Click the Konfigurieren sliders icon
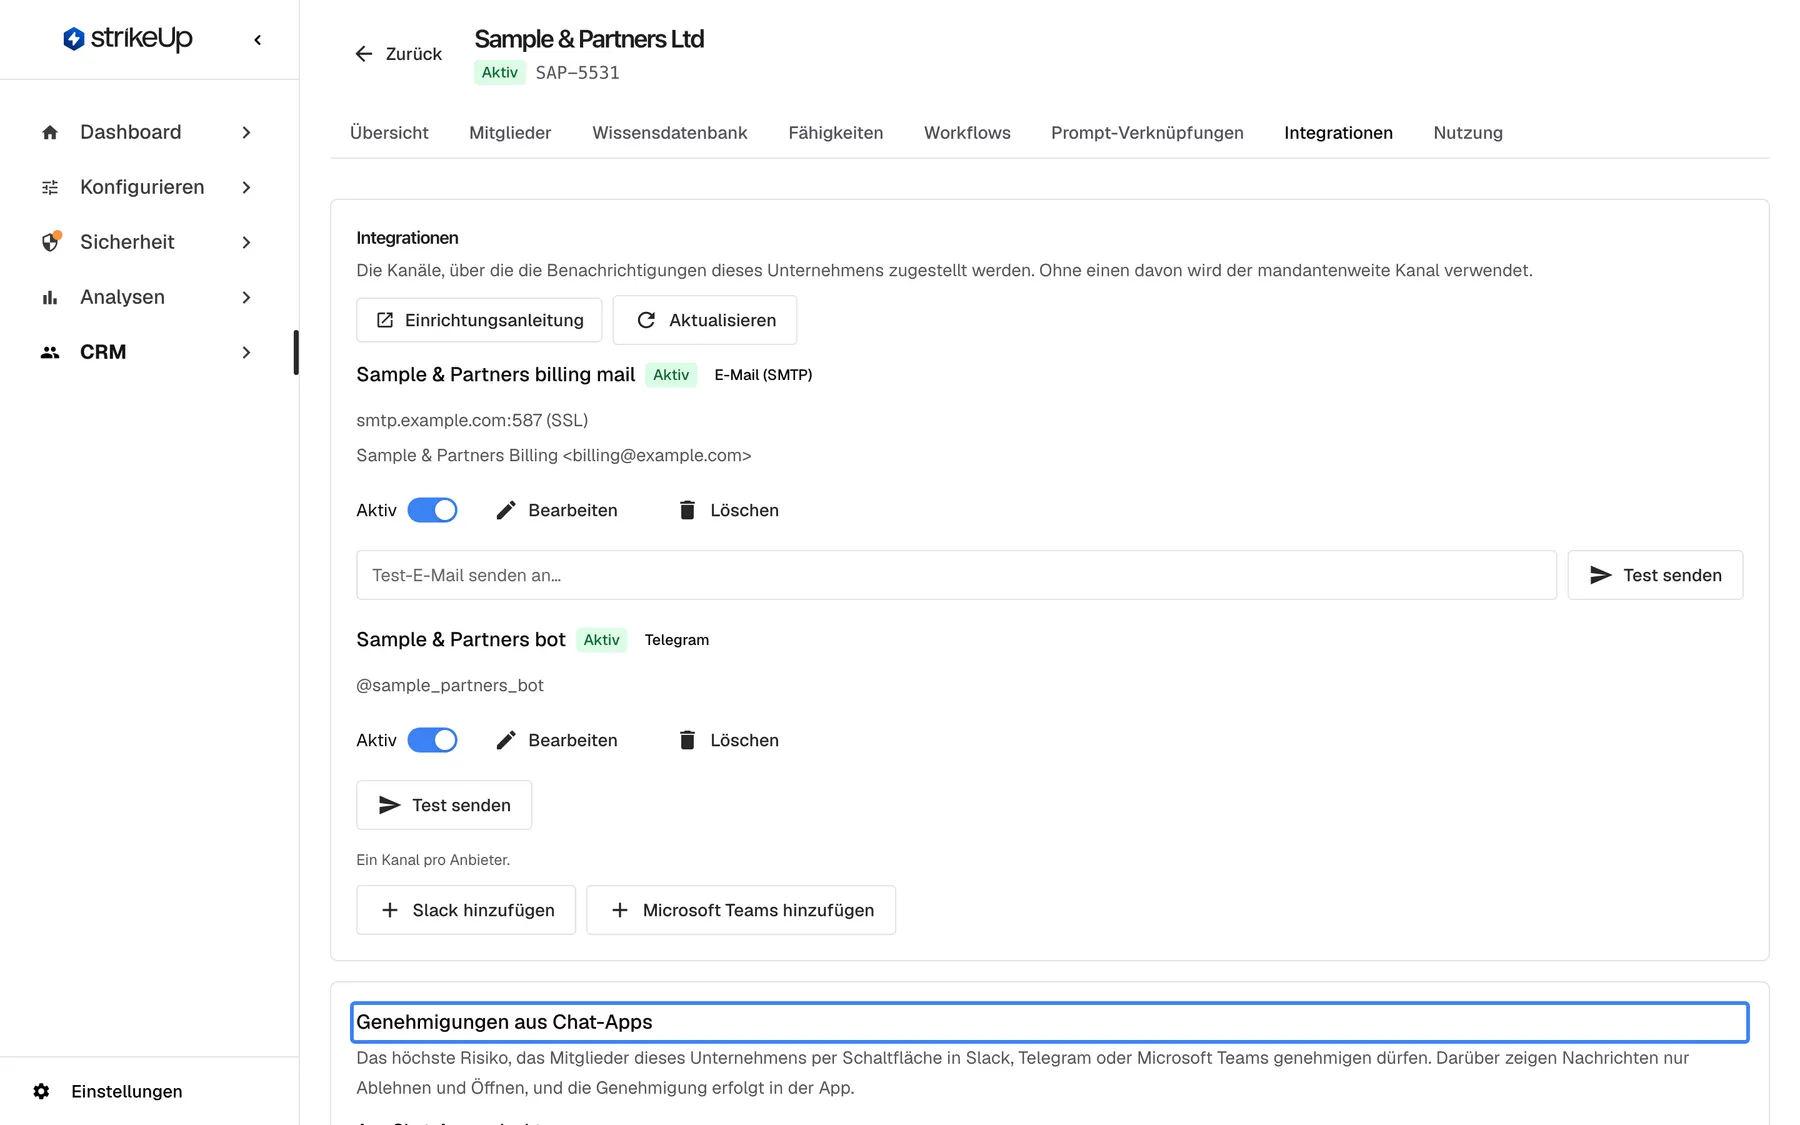This screenshot has height=1125, width=1800. pos(50,187)
